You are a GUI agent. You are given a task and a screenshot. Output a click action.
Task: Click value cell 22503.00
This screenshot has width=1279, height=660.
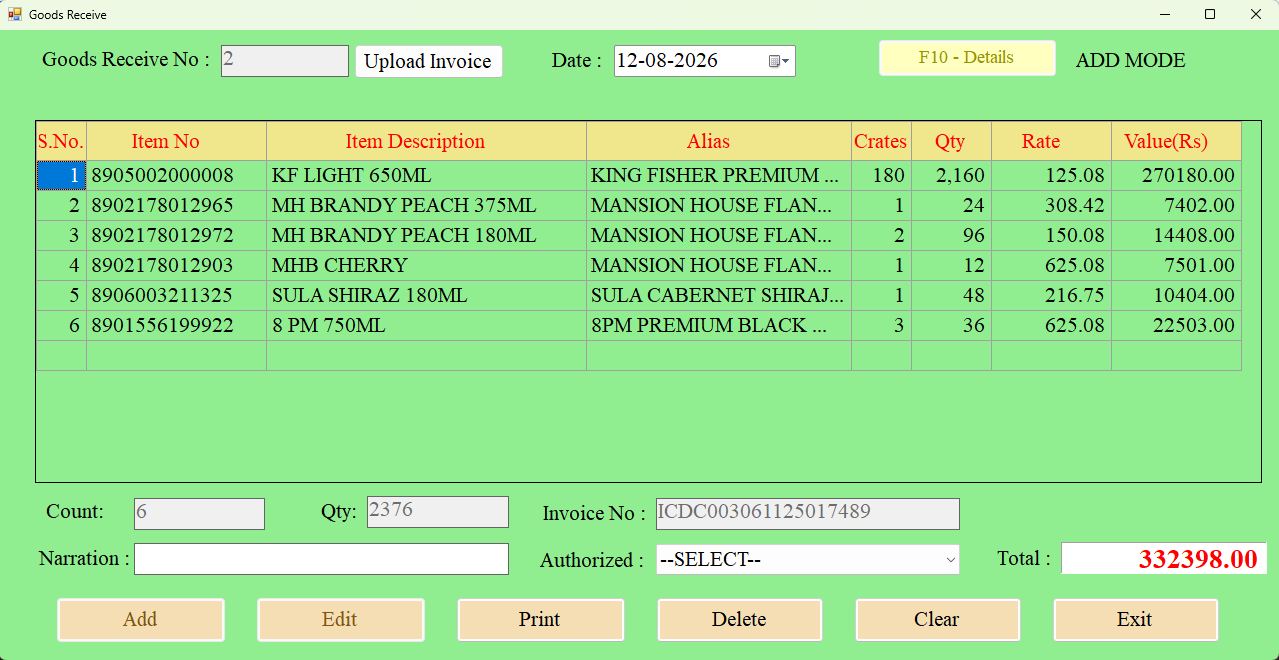(1176, 326)
